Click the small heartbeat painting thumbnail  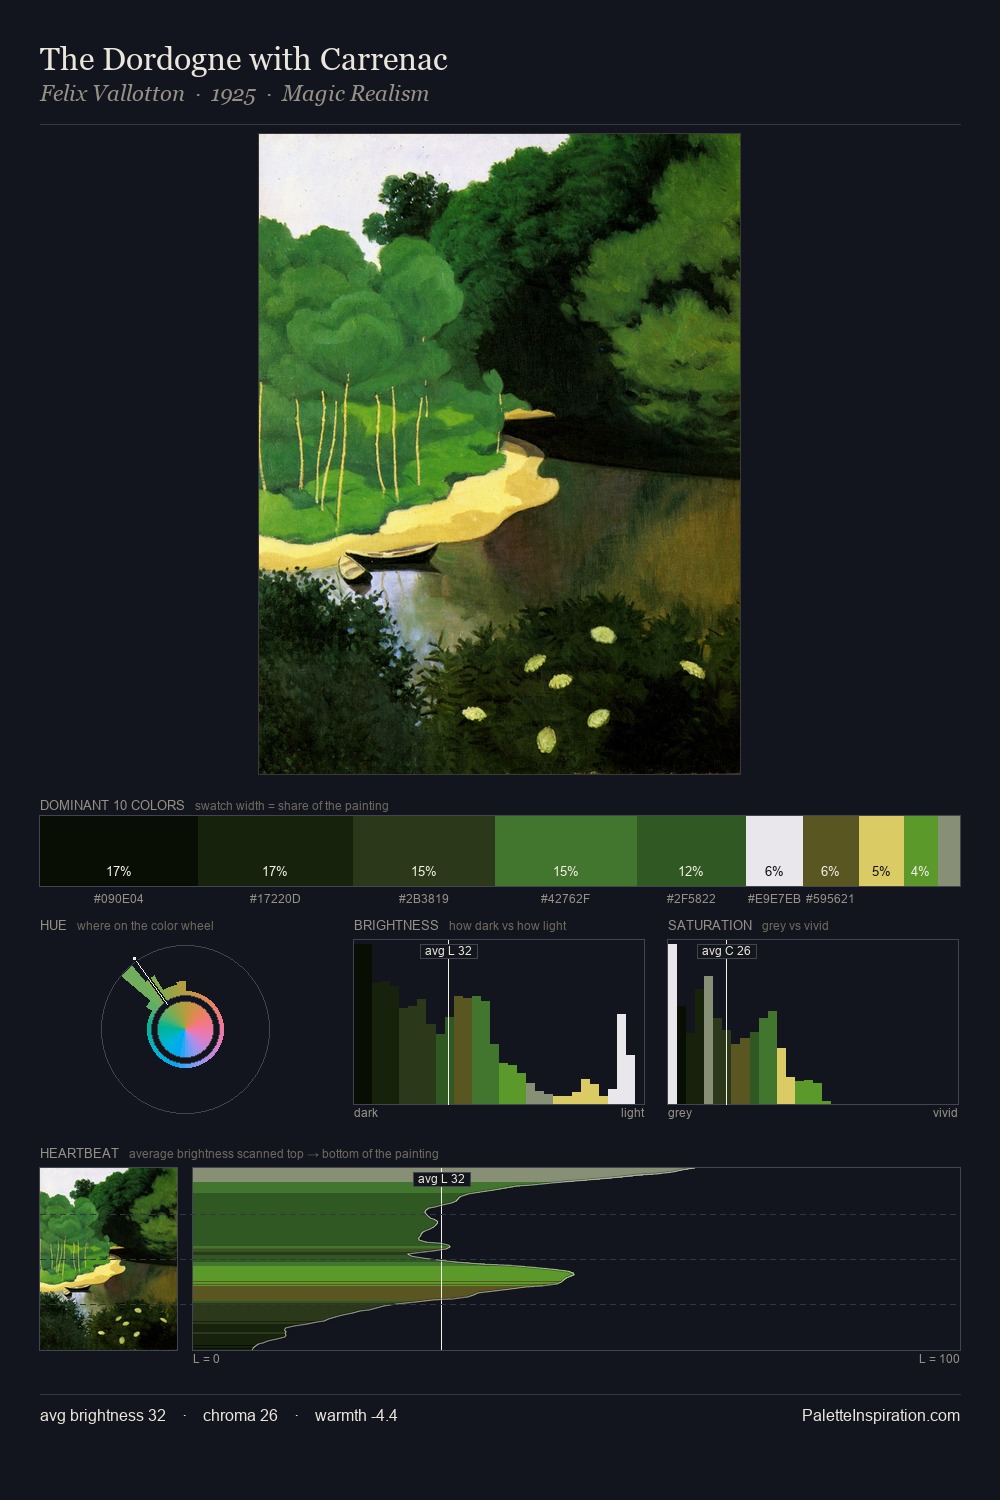pos(108,1259)
